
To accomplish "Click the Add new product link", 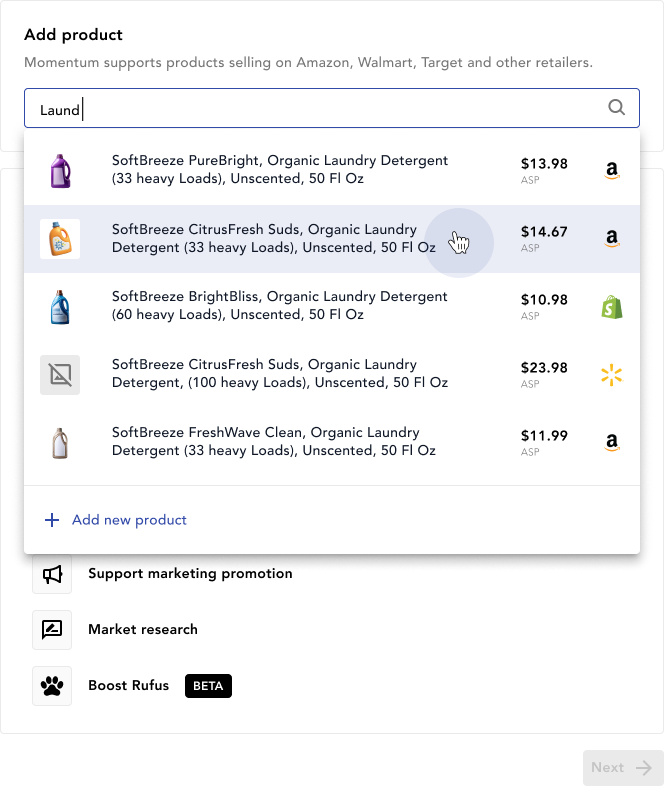I will click(129, 520).
